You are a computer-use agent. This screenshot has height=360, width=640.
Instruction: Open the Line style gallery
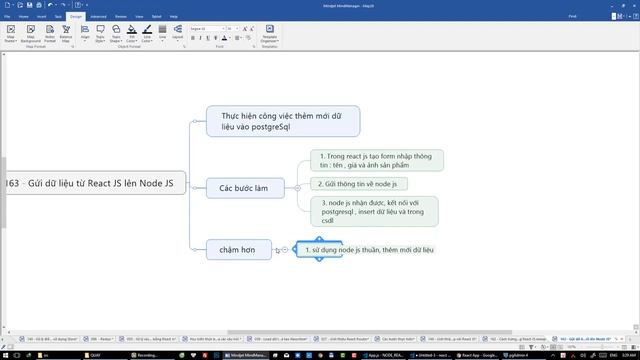[162, 33]
